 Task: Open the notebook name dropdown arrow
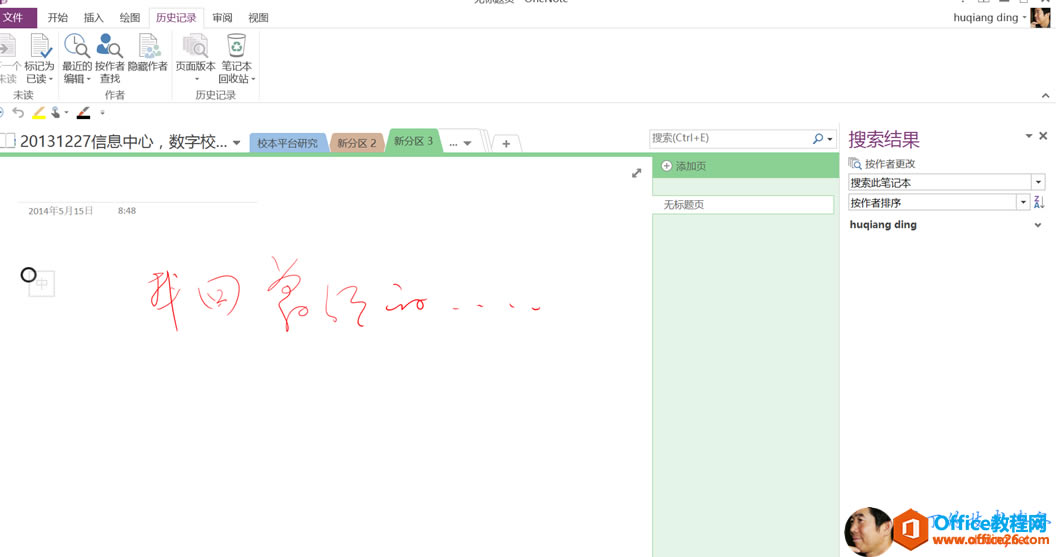click(236, 143)
